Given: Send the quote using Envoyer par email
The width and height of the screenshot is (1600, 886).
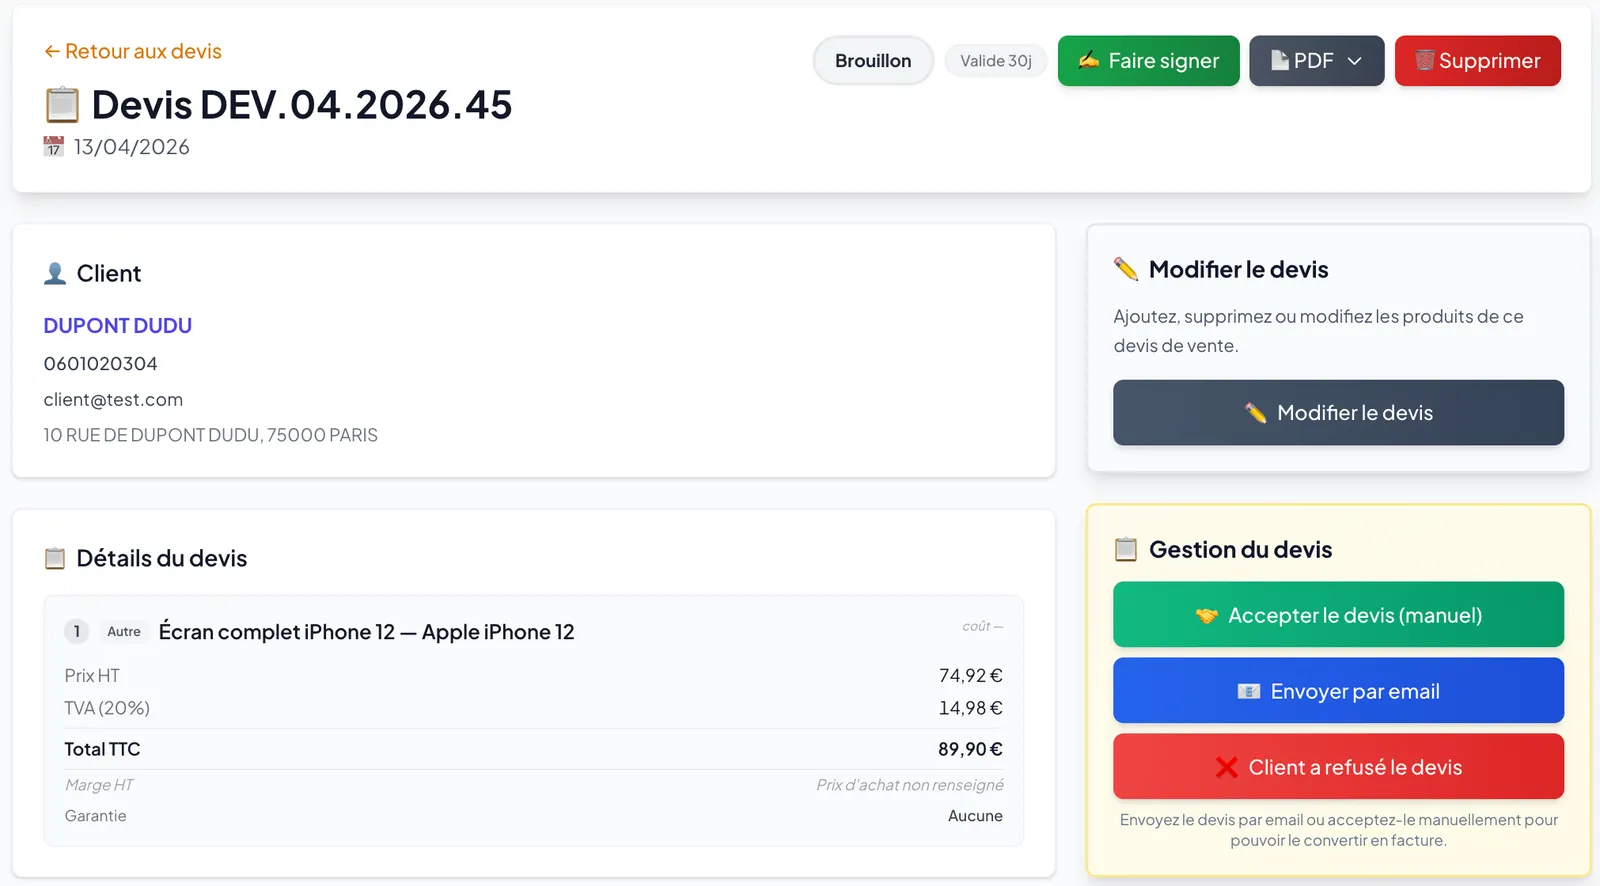Looking at the screenshot, I should click(x=1338, y=691).
